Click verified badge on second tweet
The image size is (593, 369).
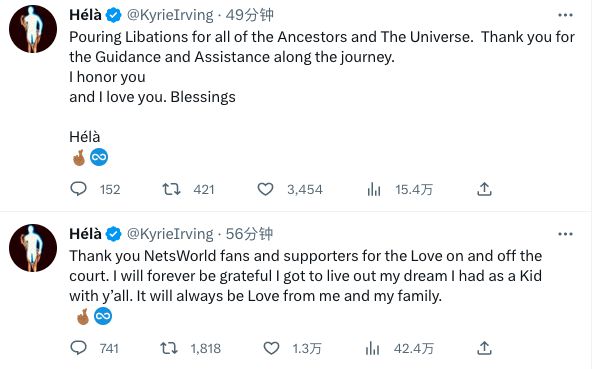(113, 234)
